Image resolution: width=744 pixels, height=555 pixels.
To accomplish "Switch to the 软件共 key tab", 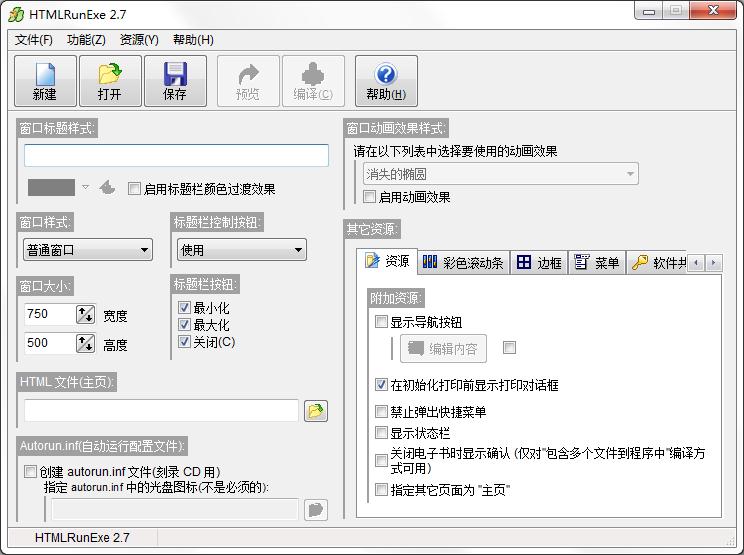I will pyautogui.click(x=657, y=263).
